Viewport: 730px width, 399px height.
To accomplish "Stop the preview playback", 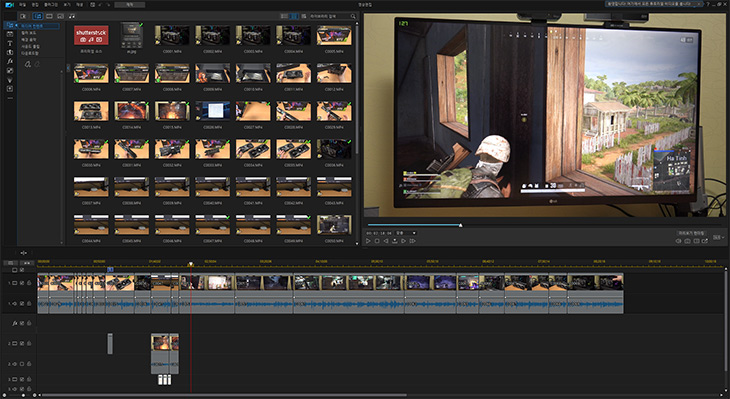I will [377, 241].
